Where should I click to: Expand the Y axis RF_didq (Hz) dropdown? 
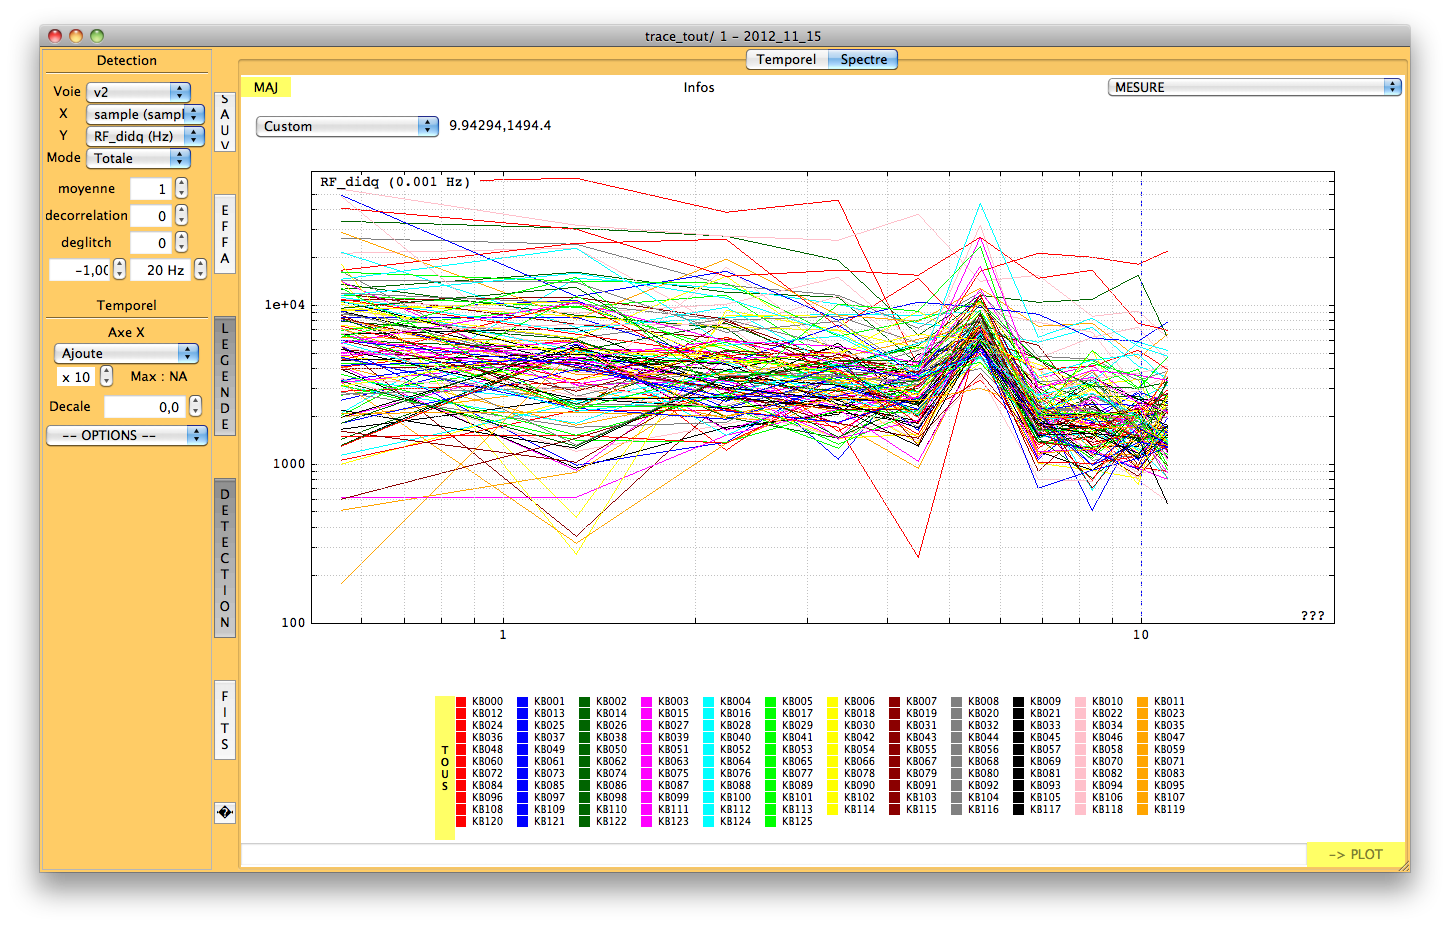point(145,136)
